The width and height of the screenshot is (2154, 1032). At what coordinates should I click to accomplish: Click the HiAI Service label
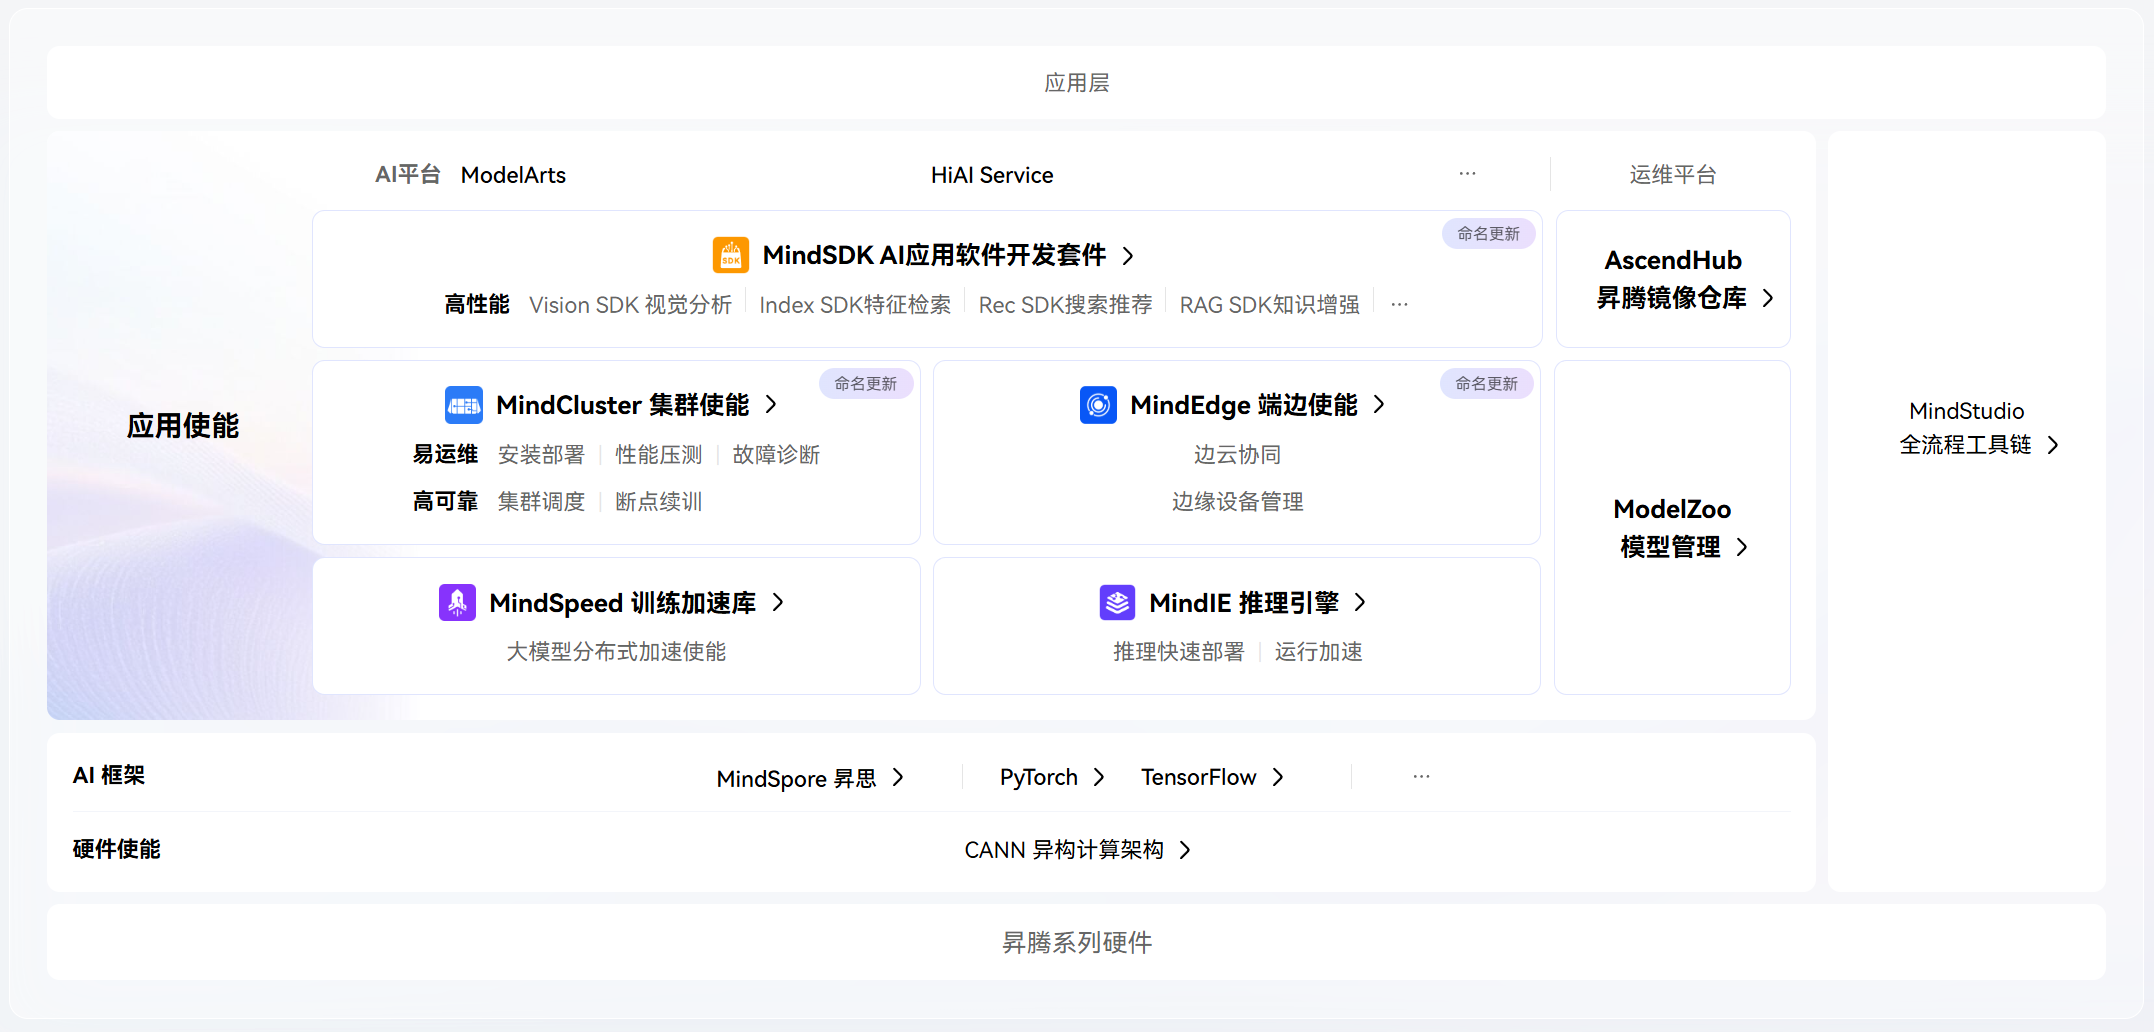[x=992, y=175]
